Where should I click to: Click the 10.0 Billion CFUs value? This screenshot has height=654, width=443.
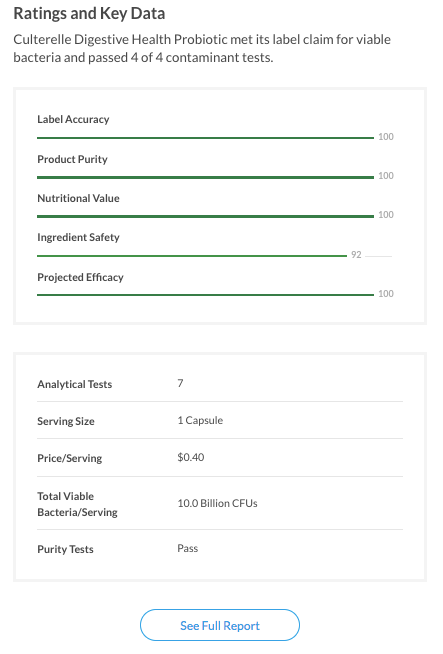click(x=217, y=503)
